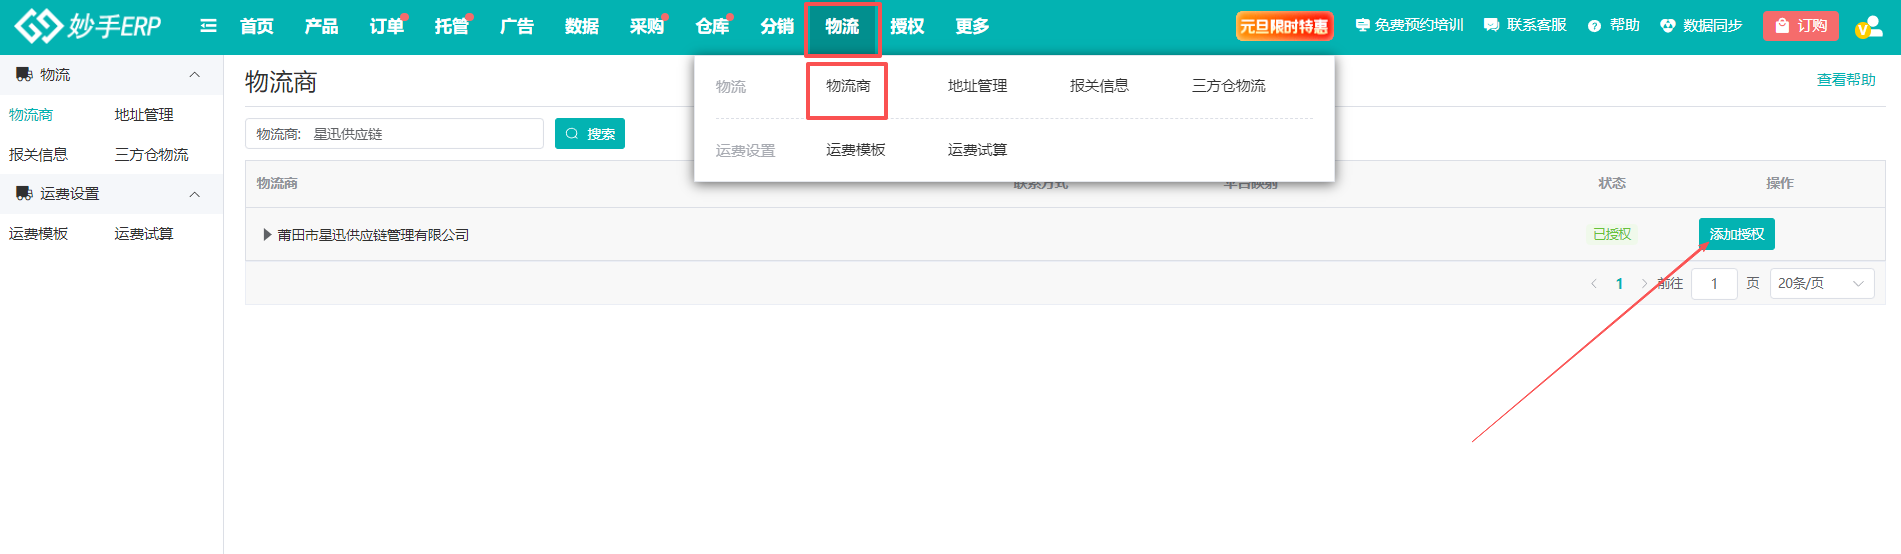Open the 仓库 top menu

coord(712,26)
